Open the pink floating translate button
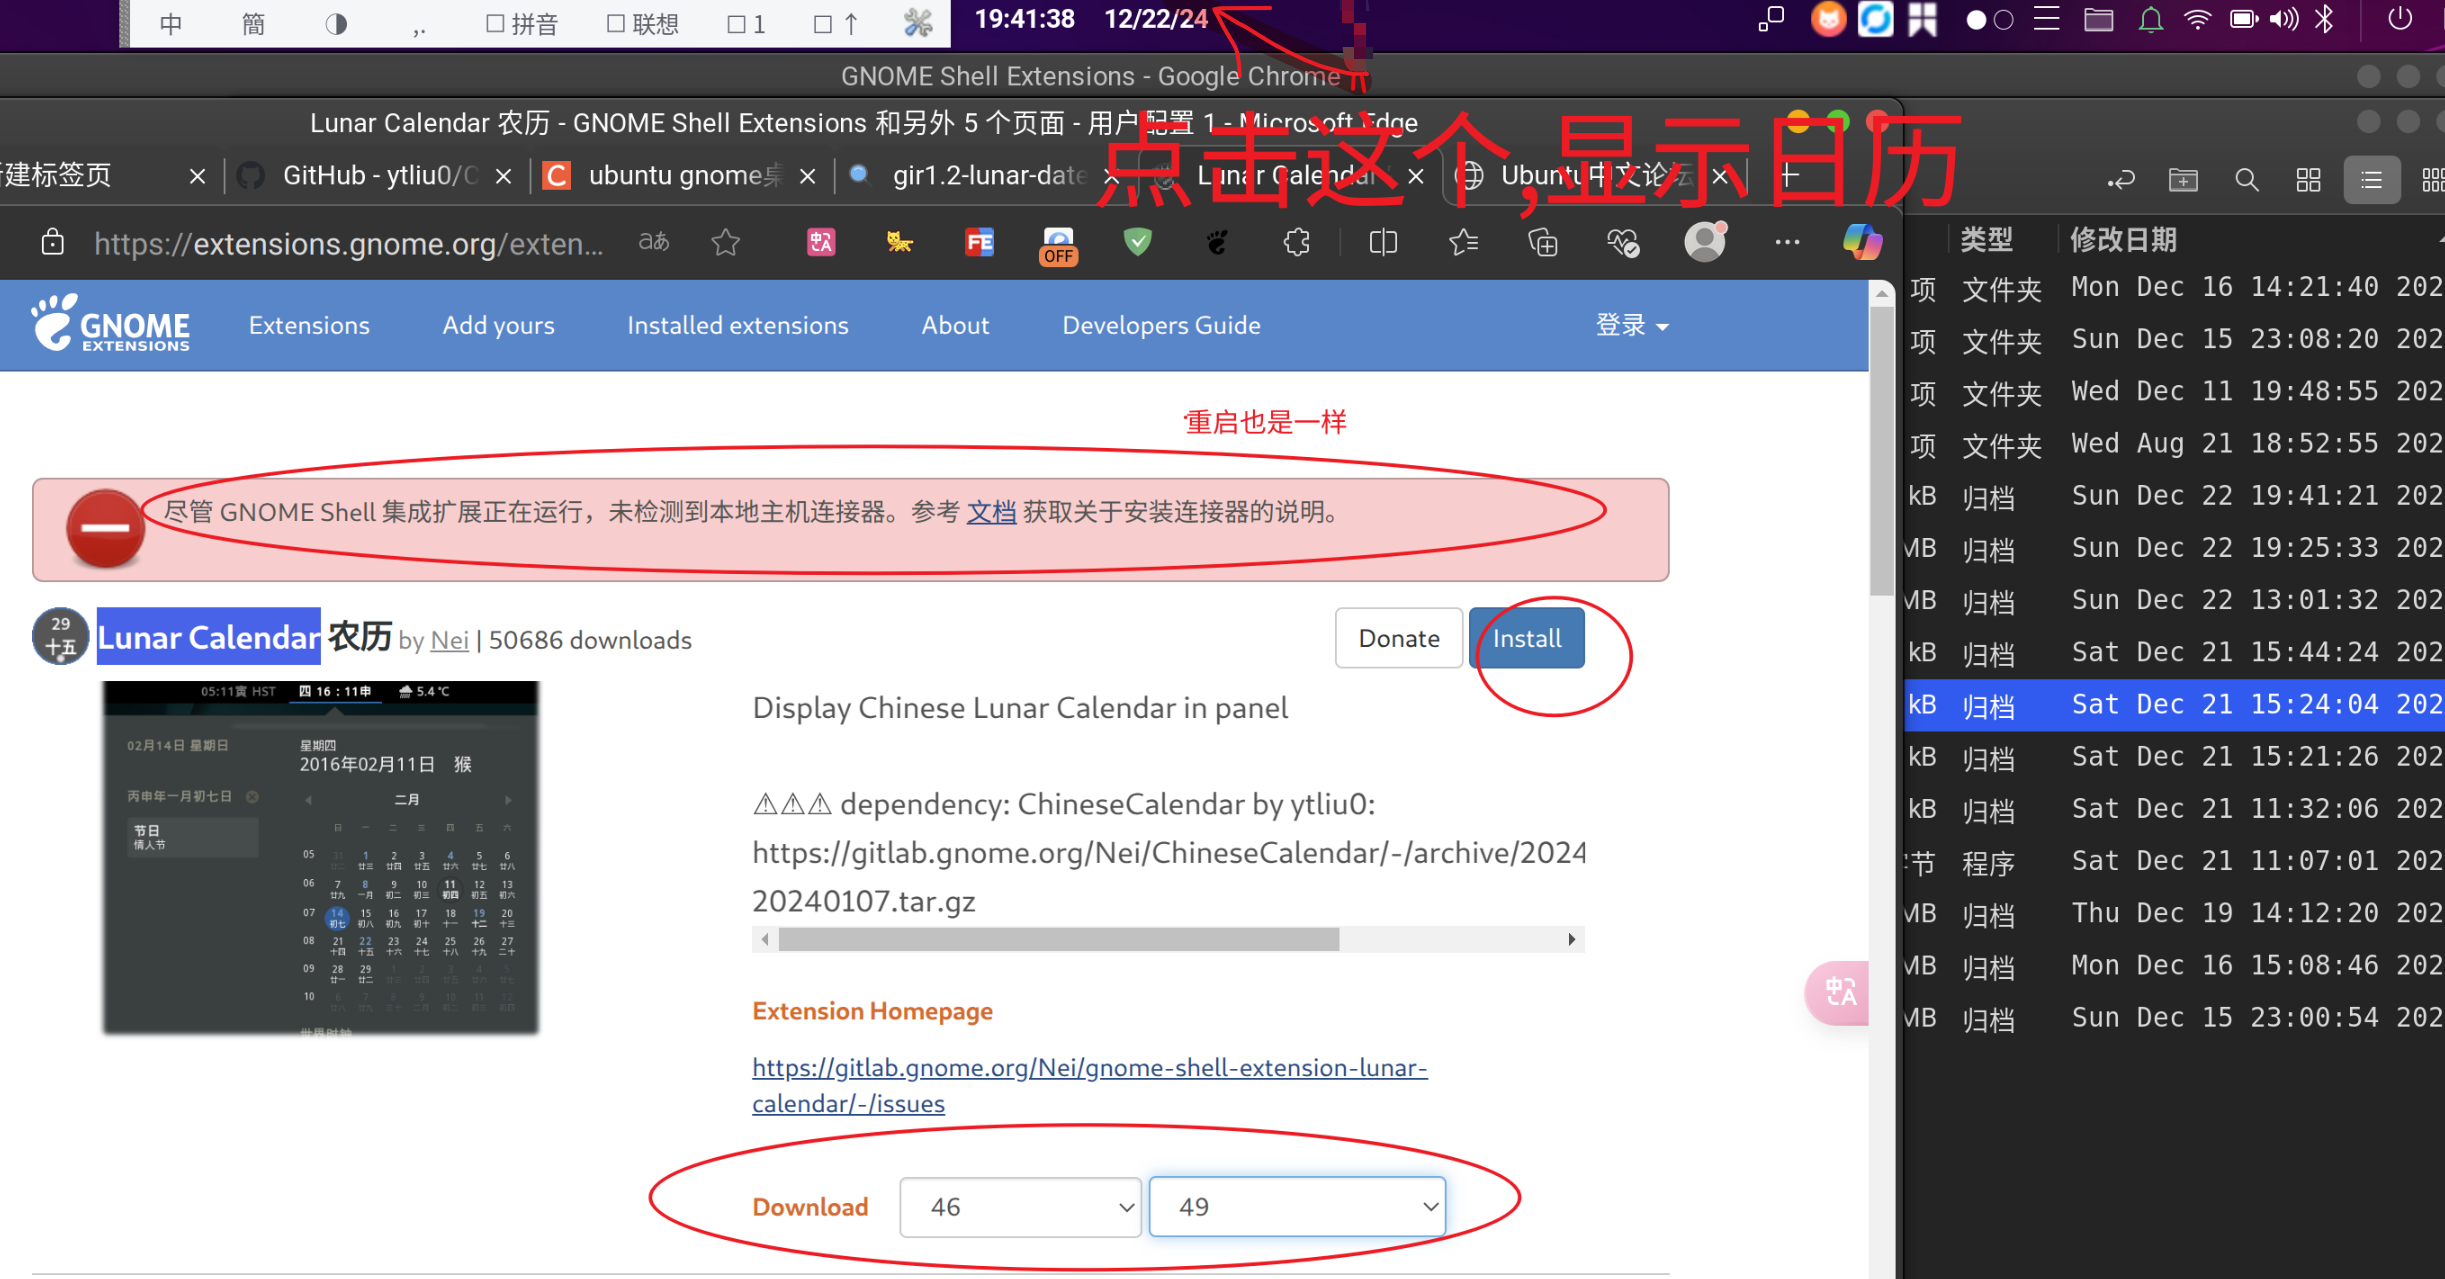2445x1279 pixels. [x=1838, y=993]
